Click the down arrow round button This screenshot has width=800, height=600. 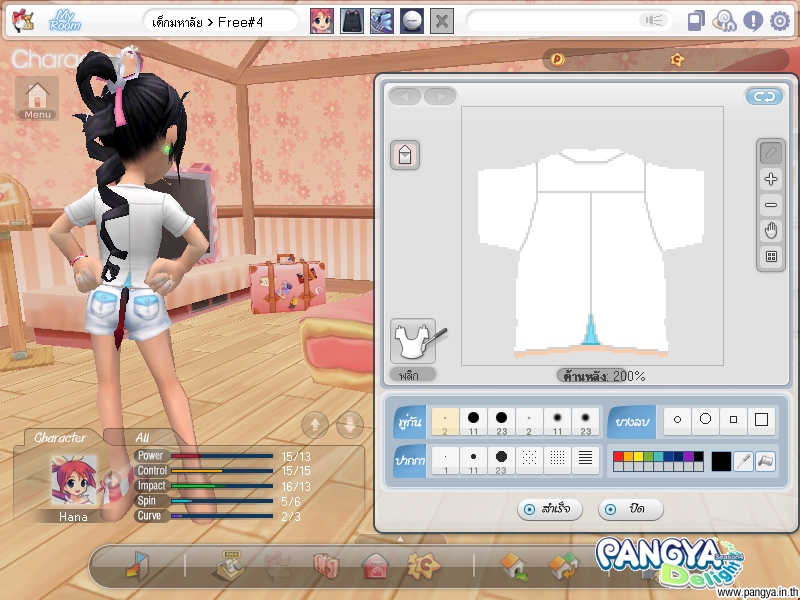350,424
